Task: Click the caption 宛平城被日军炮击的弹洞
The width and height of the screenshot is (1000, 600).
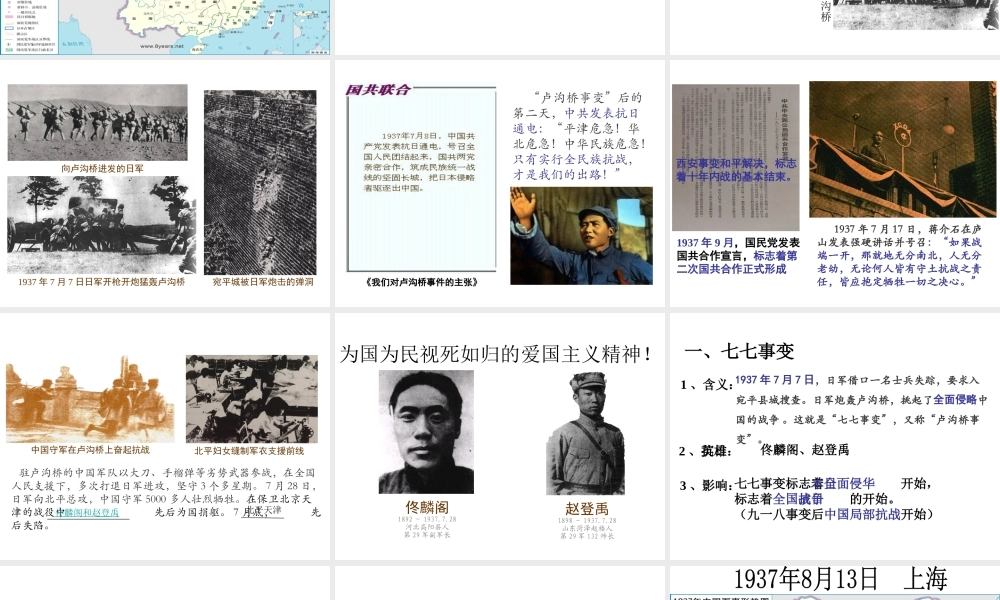Action: [x=263, y=281]
